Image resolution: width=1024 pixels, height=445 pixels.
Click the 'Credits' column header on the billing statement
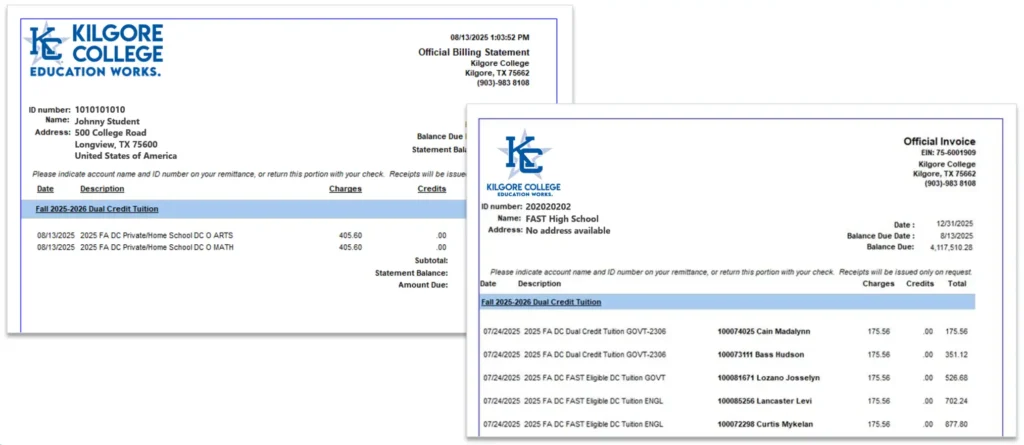tap(432, 189)
